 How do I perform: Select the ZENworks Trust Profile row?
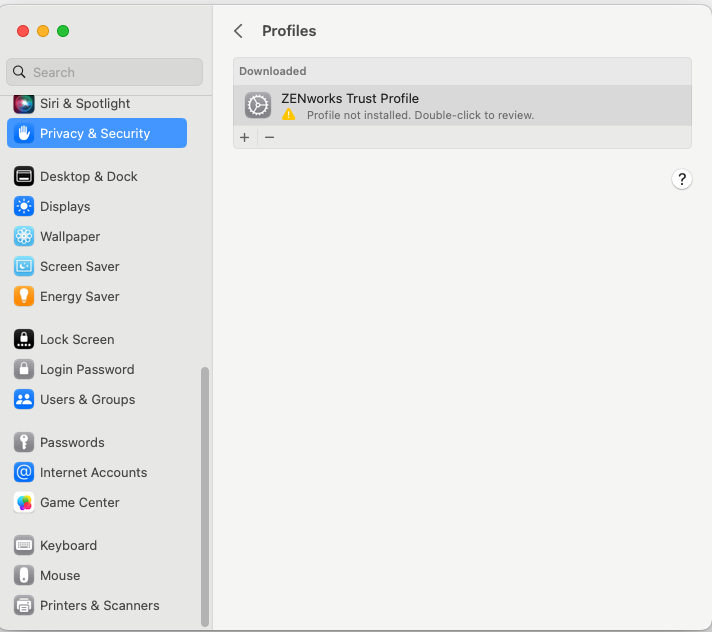click(x=462, y=106)
